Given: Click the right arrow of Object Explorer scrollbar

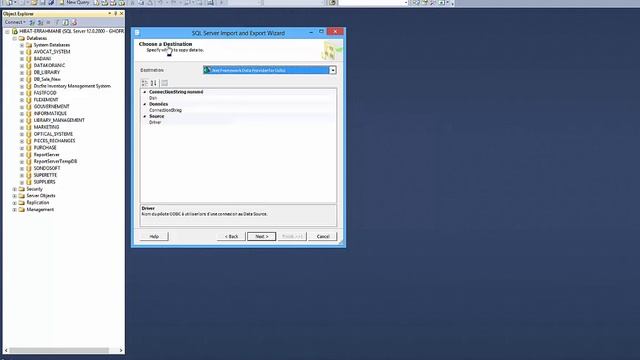Looking at the screenshot, I should [121, 350].
